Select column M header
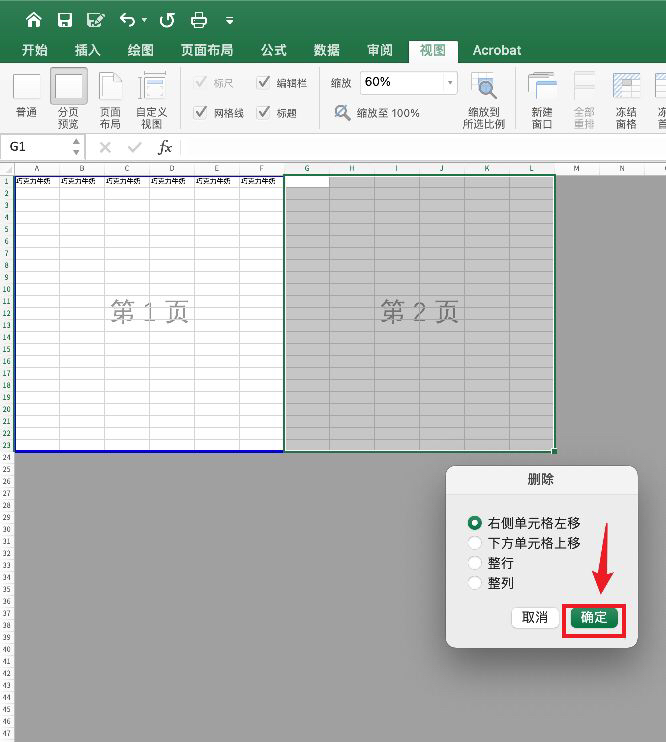The image size is (666, 742). (577, 168)
